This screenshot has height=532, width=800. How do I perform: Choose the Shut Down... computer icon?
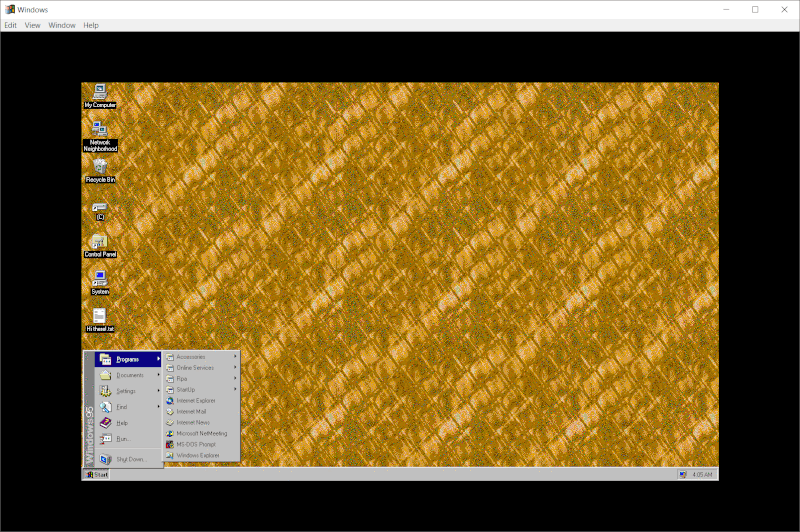pos(106,459)
